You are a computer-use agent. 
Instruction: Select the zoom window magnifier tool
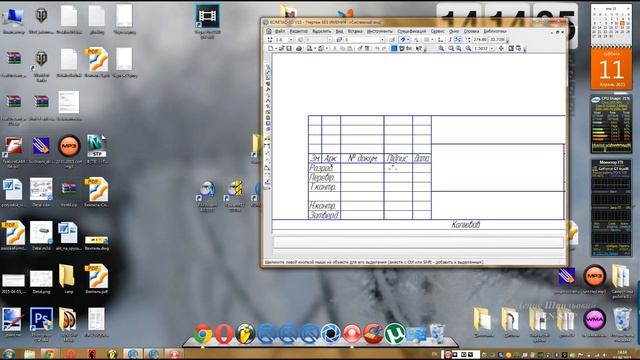pyautogui.click(x=441, y=49)
